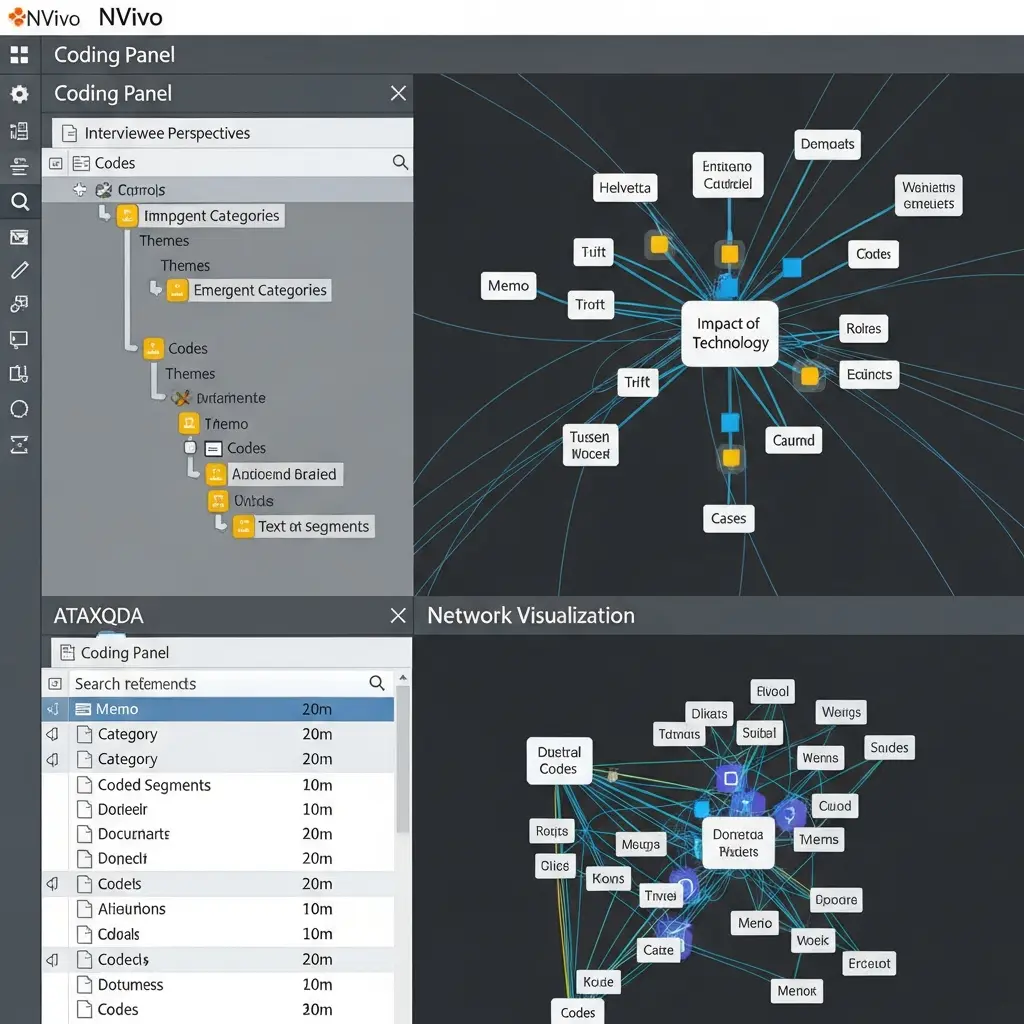
Task: Click in the Search references field
Action: pos(231,683)
